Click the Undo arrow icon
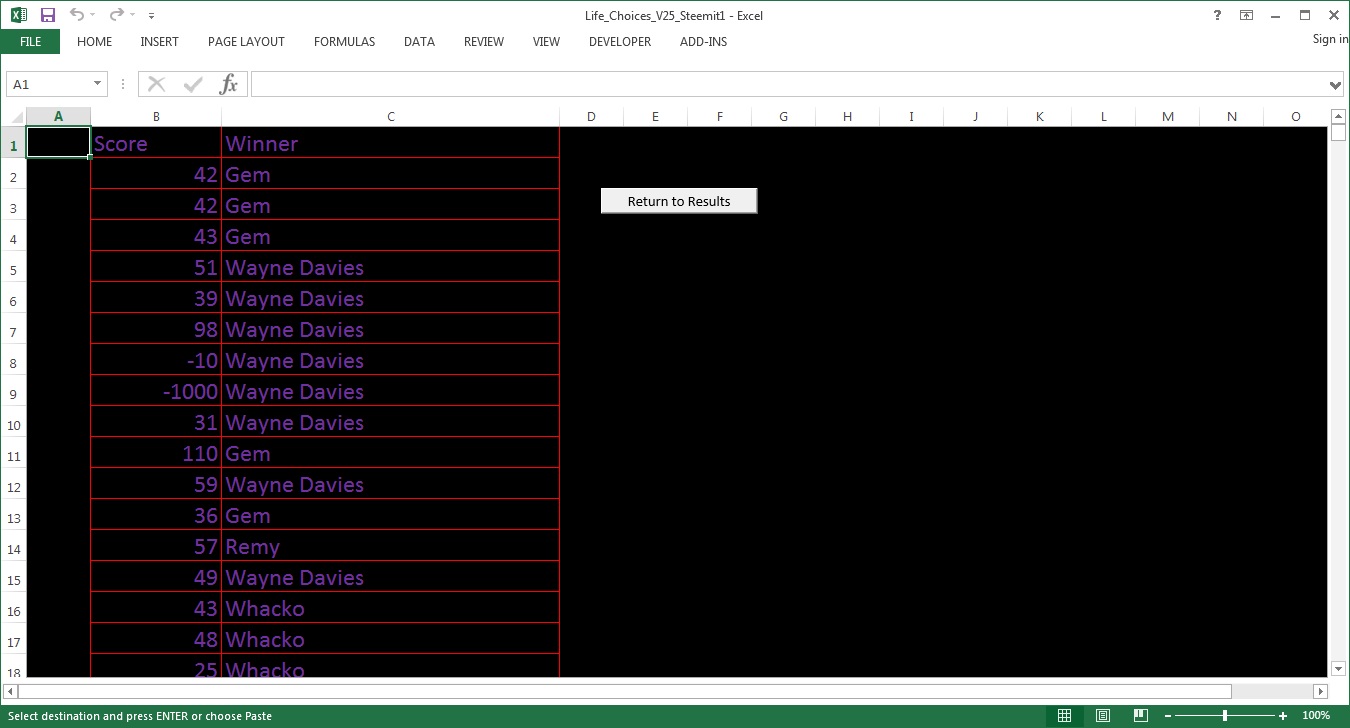1350x728 pixels. pyautogui.click(x=77, y=15)
